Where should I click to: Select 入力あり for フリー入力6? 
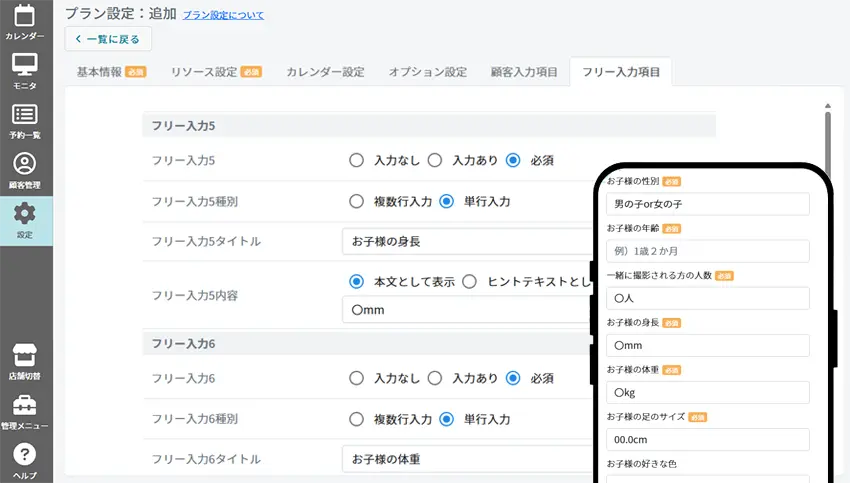(435, 378)
